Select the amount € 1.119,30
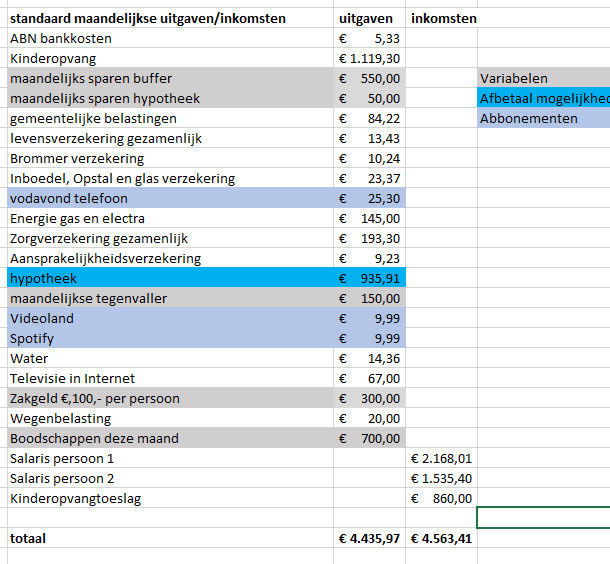 click(x=369, y=58)
